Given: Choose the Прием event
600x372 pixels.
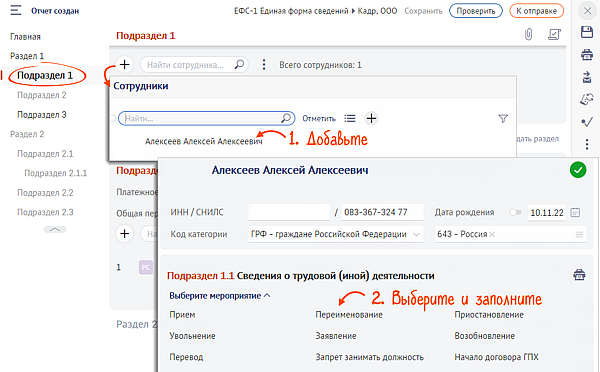Looking at the screenshot, I should 182,315.
